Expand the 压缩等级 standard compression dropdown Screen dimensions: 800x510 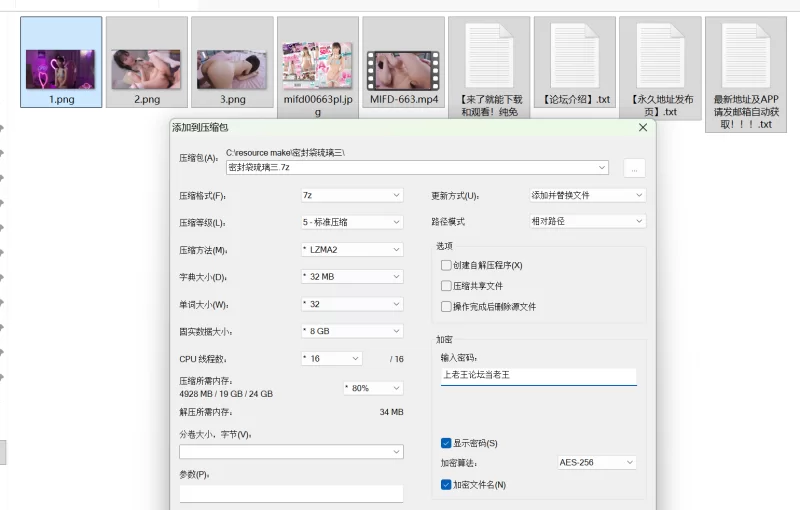pos(352,222)
